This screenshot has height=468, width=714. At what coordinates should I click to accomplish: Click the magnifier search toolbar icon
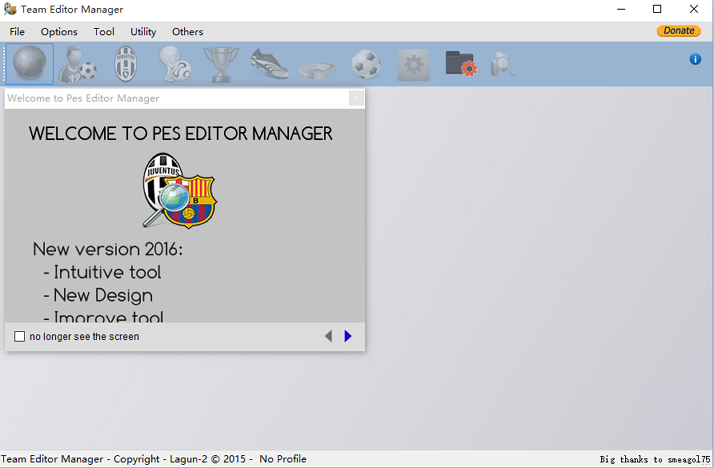tap(503, 64)
